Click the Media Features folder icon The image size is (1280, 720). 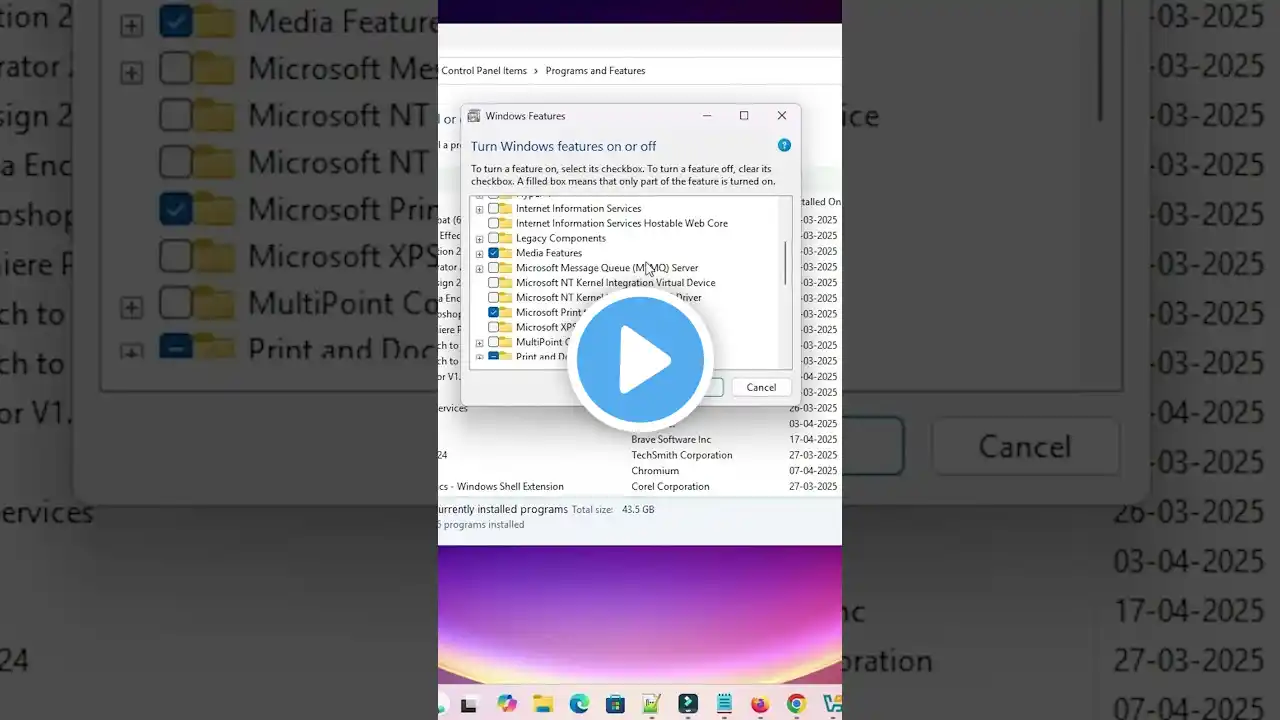(506, 253)
